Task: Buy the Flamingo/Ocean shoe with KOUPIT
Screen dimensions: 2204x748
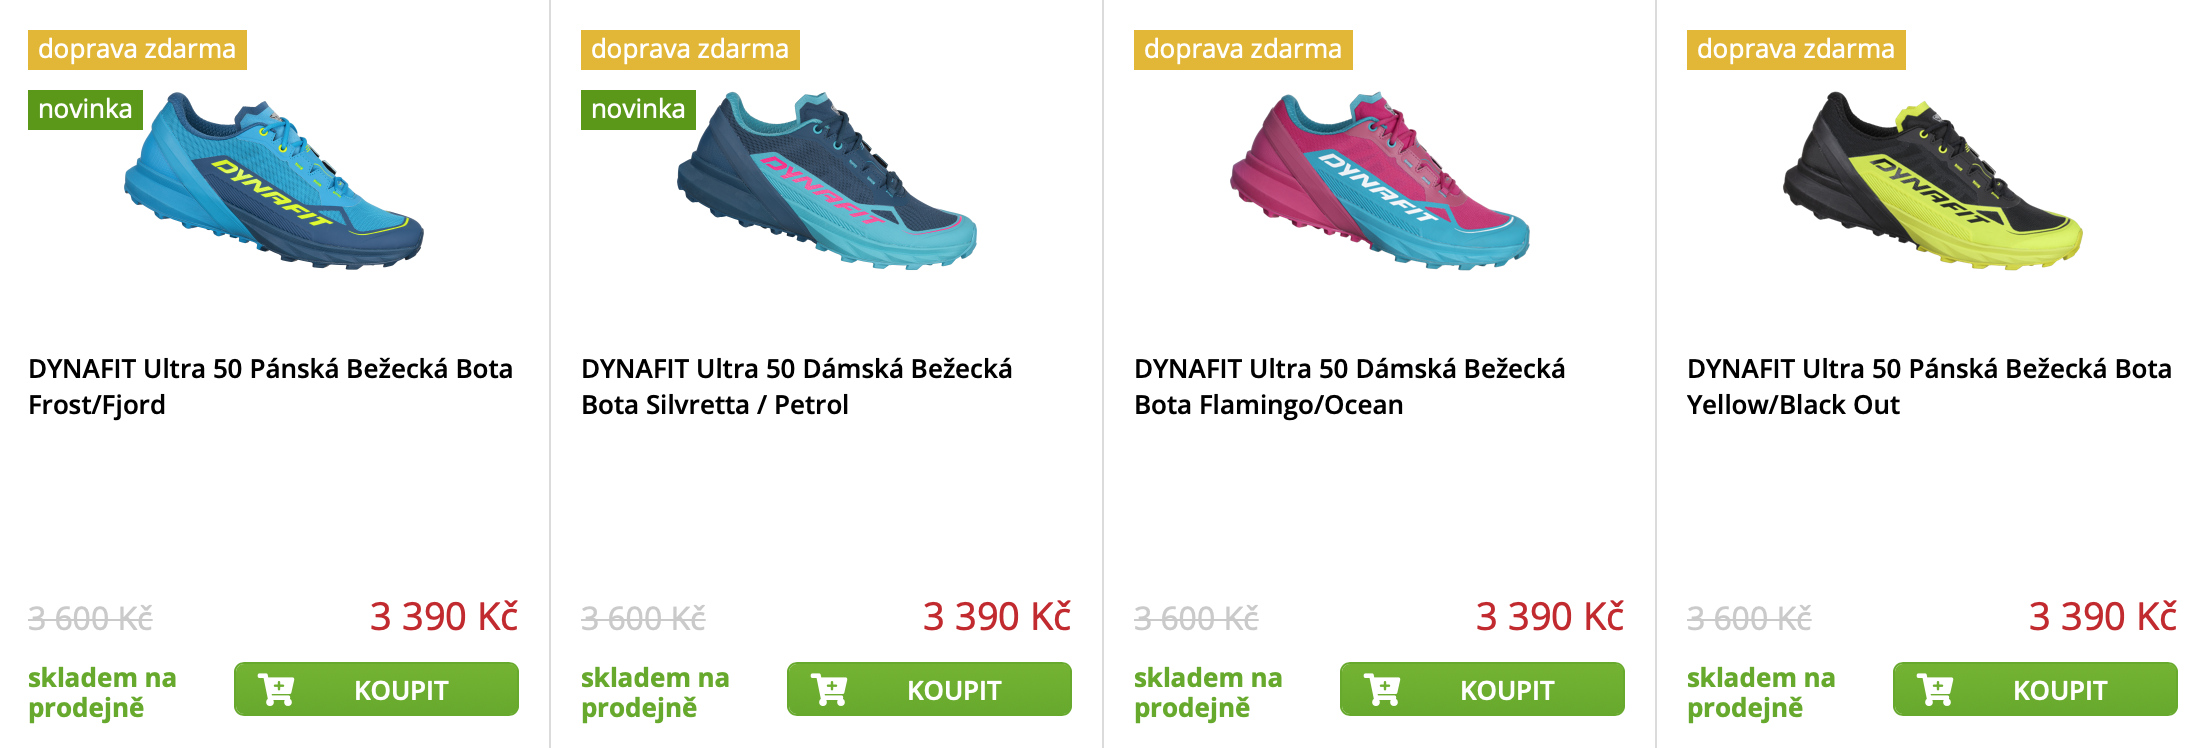Action: click(1482, 689)
